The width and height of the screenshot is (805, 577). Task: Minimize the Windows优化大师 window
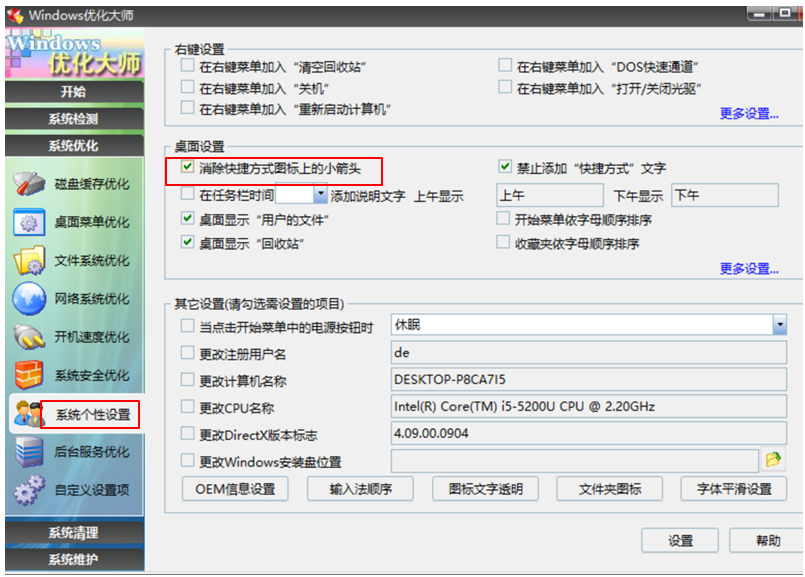pyautogui.click(x=759, y=14)
